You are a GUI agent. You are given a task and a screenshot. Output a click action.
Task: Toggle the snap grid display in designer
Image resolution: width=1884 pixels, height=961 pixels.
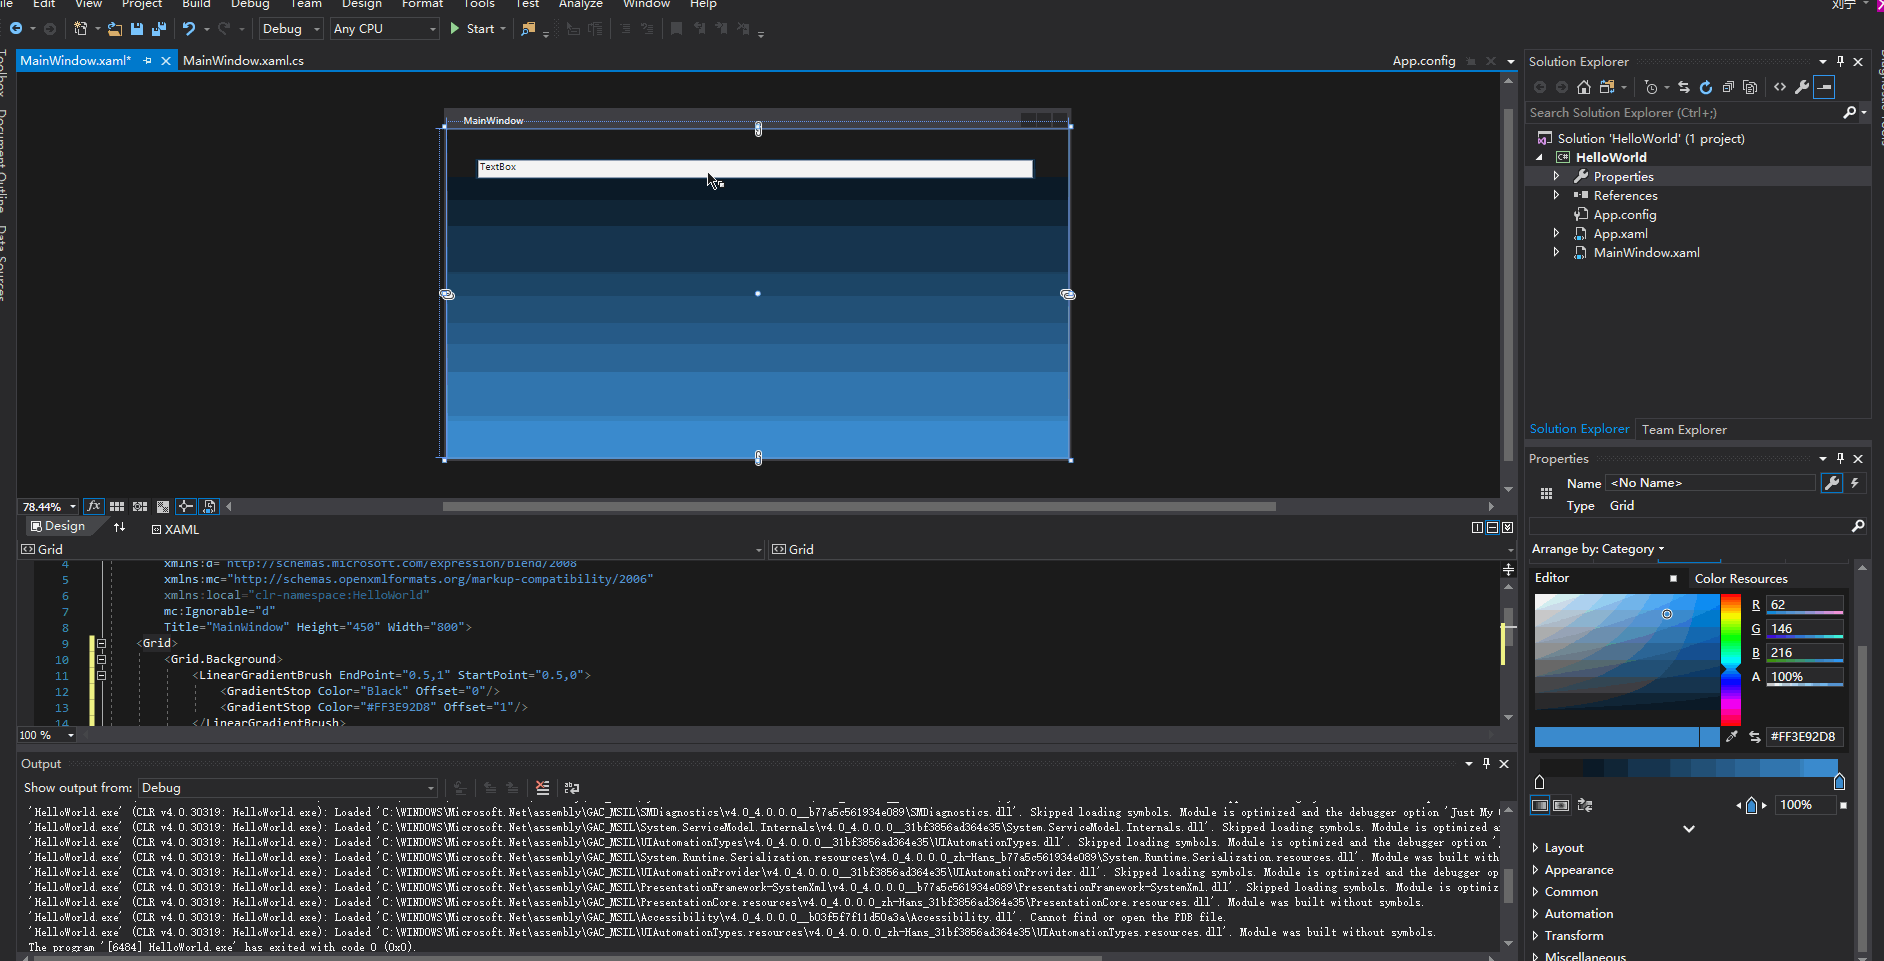[x=117, y=507]
